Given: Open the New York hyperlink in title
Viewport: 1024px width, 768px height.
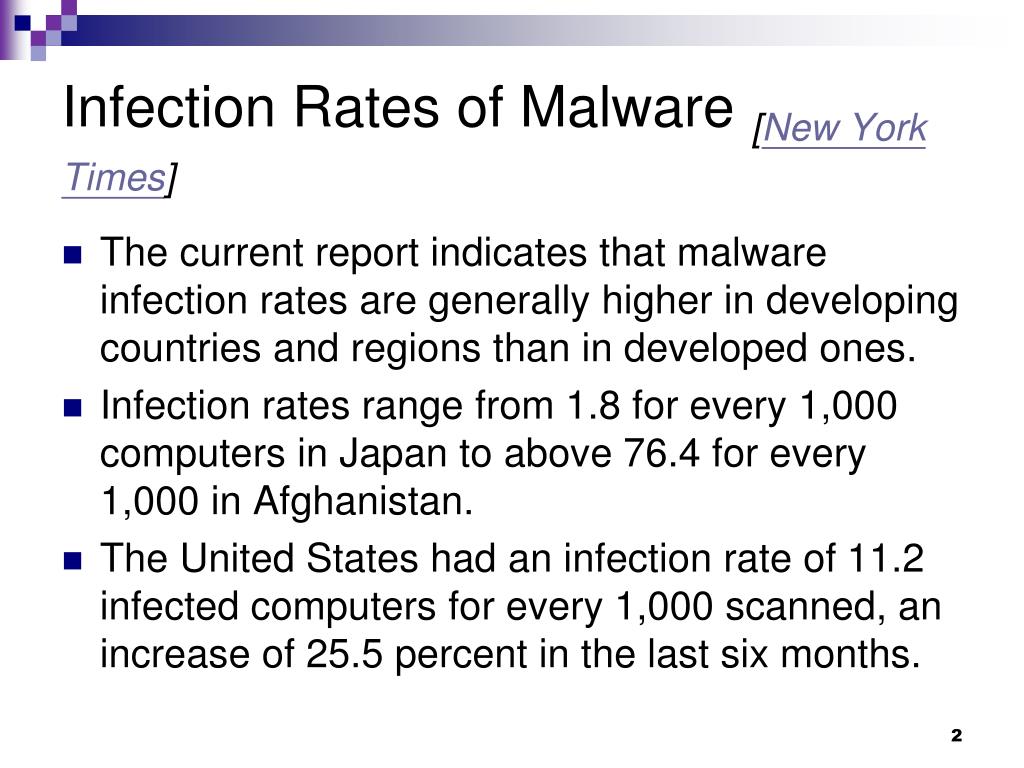Looking at the screenshot, I should (x=844, y=128).
